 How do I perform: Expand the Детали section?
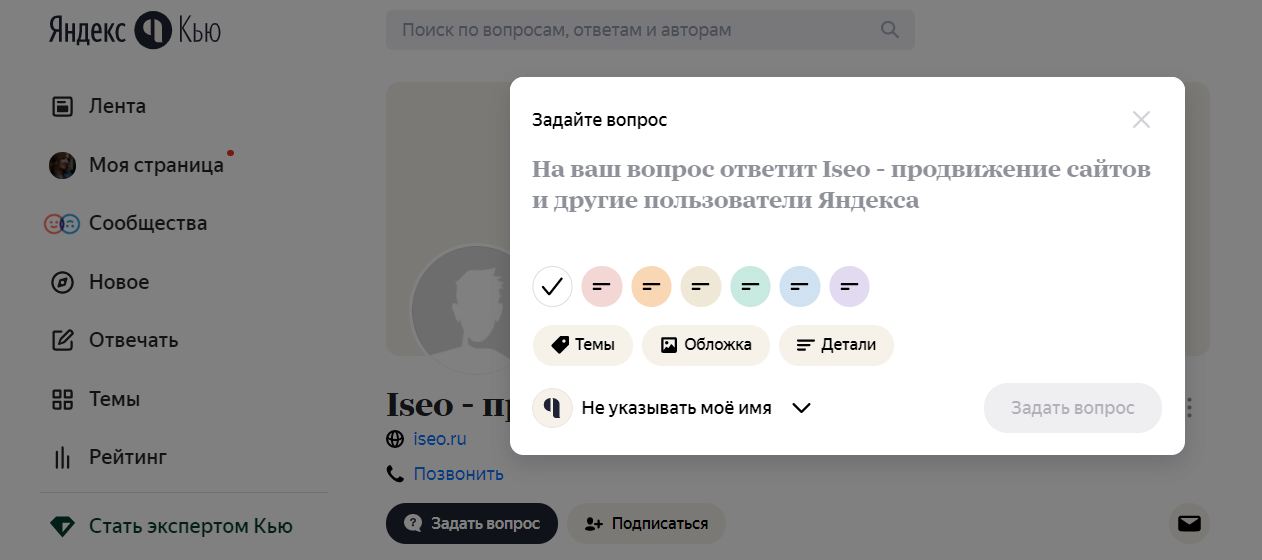tap(836, 345)
